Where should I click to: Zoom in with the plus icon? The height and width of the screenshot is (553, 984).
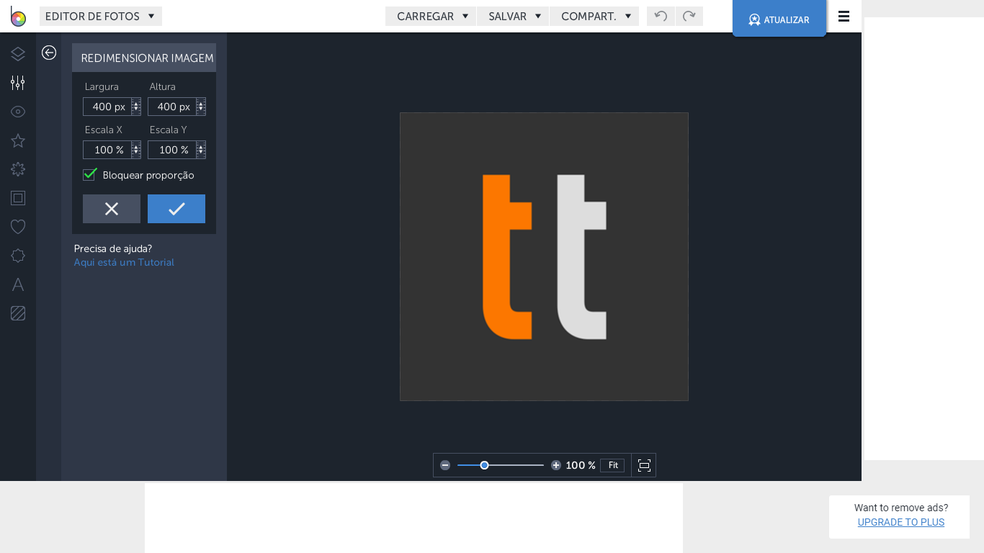coord(555,465)
